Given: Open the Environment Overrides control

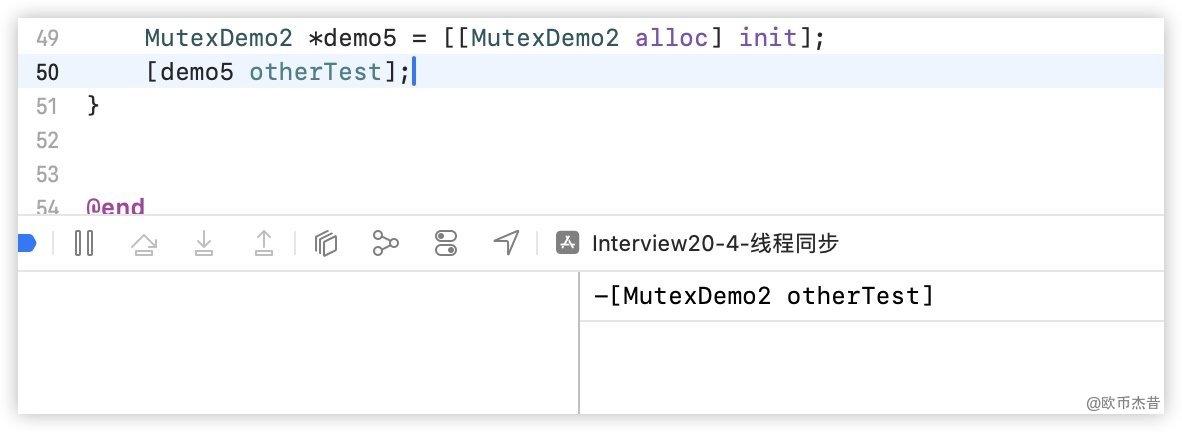Looking at the screenshot, I should pyautogui.click(x=446, y=243).
